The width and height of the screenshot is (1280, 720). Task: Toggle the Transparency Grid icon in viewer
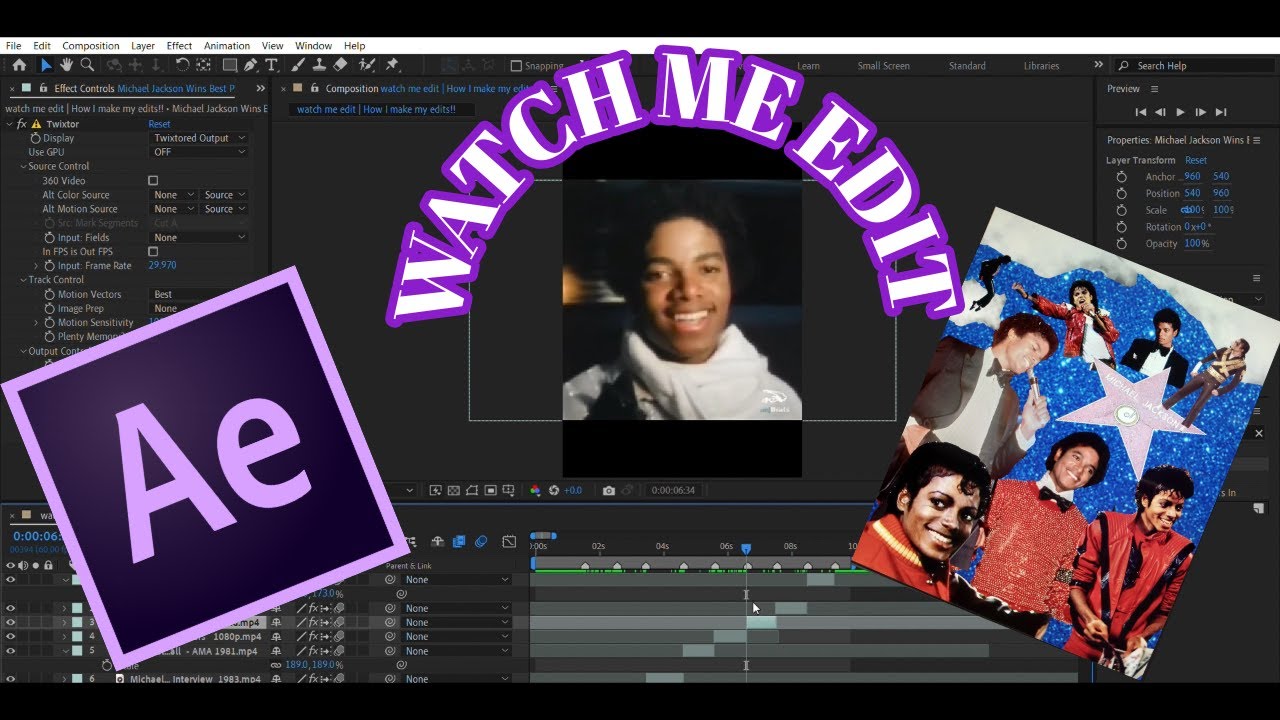[453, 490]
